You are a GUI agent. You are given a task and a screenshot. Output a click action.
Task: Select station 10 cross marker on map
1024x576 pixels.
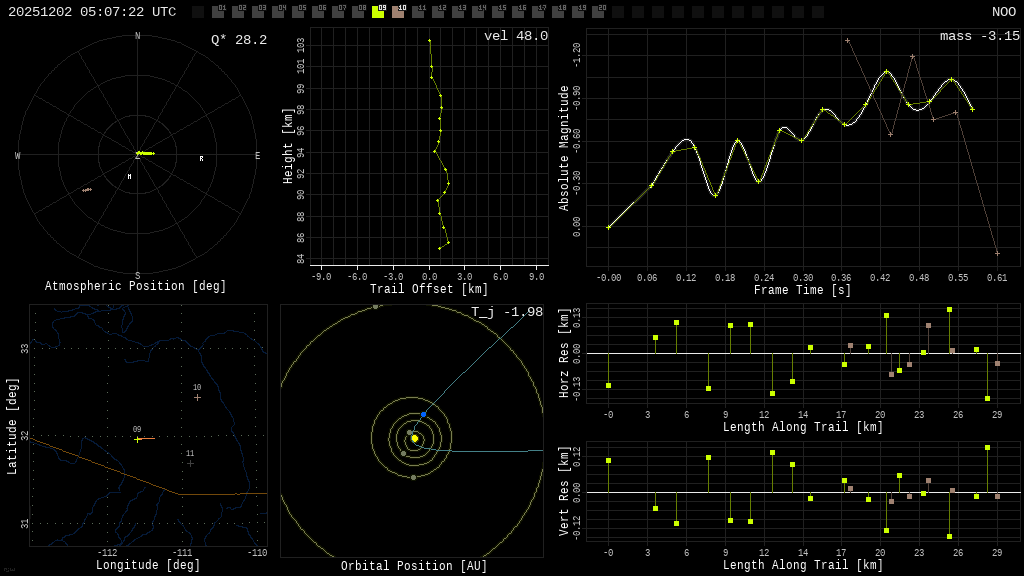point(197,397)
